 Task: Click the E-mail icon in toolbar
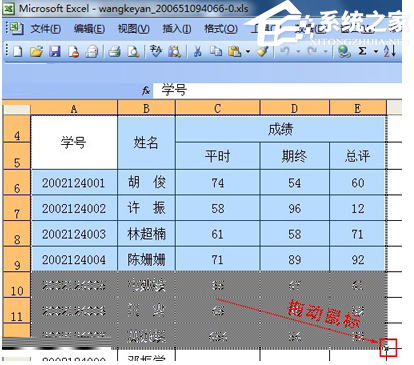coord(92,52)
